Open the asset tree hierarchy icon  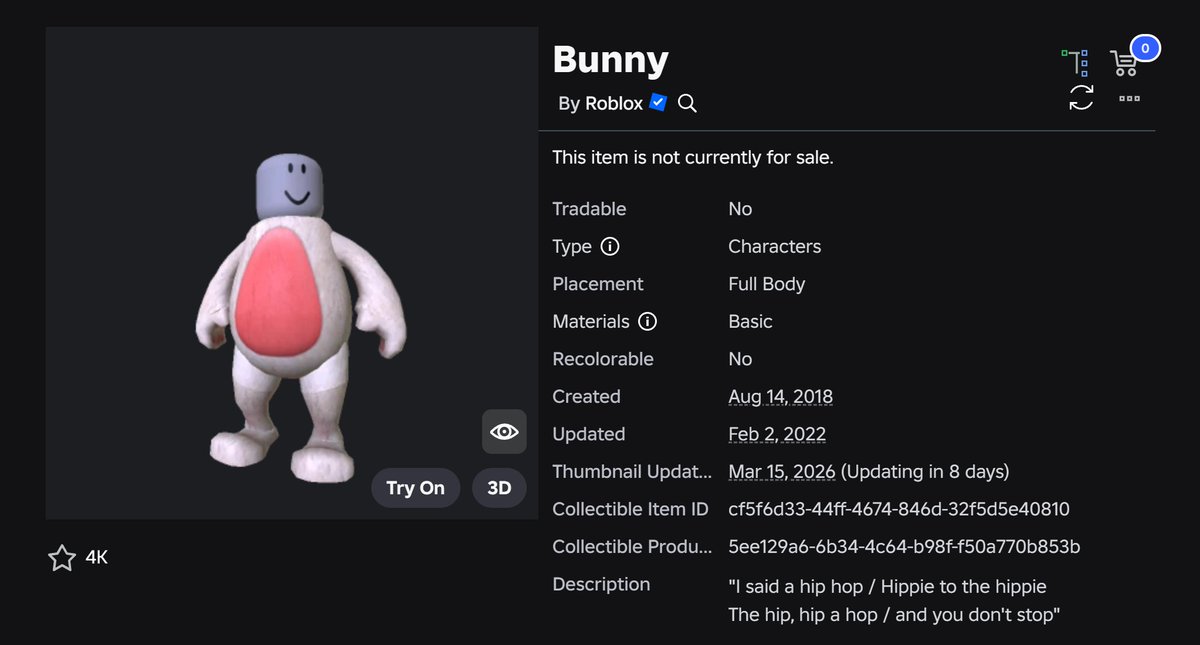click(1076, 62)
